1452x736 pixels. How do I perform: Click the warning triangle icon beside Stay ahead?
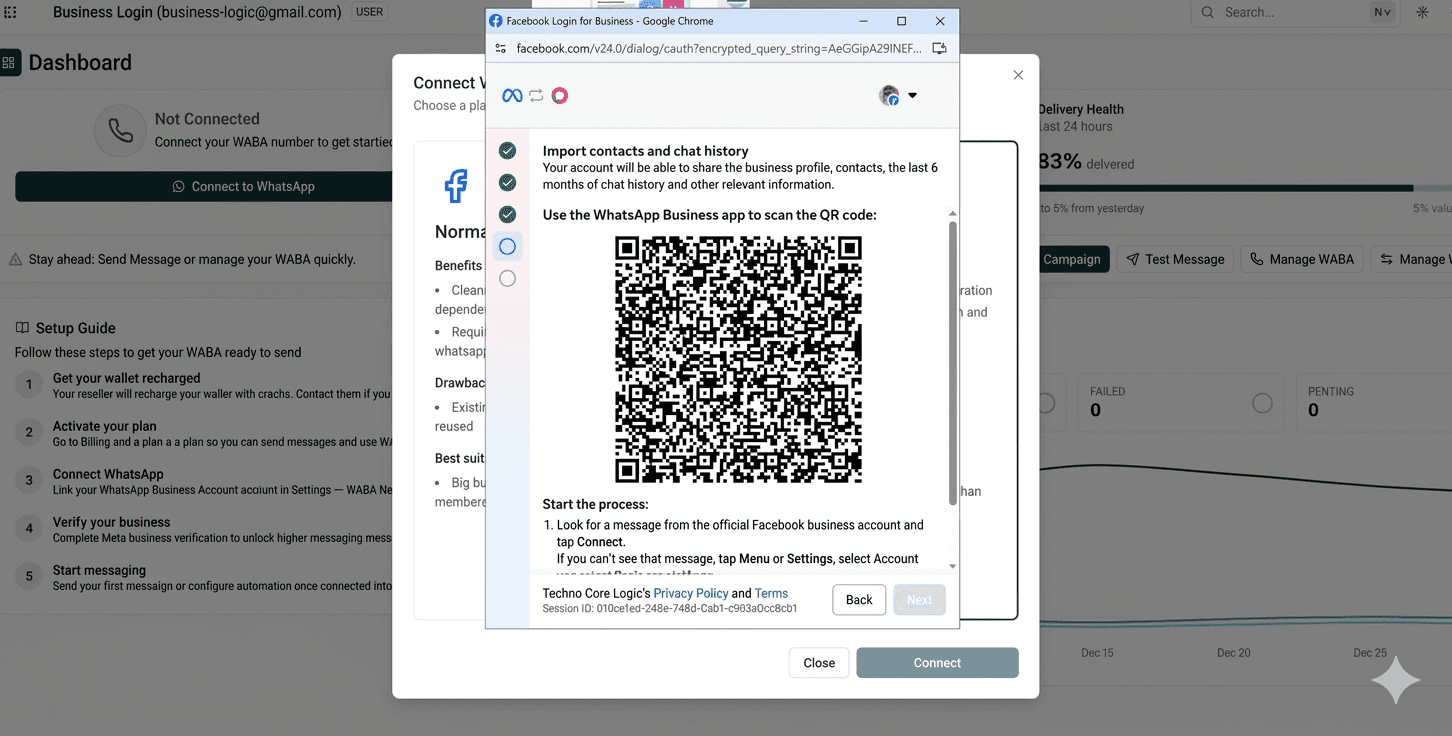(16, 259)
